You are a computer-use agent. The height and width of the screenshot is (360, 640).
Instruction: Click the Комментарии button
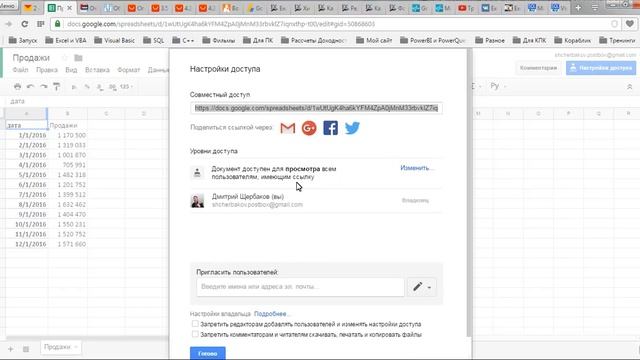point(538,68)
